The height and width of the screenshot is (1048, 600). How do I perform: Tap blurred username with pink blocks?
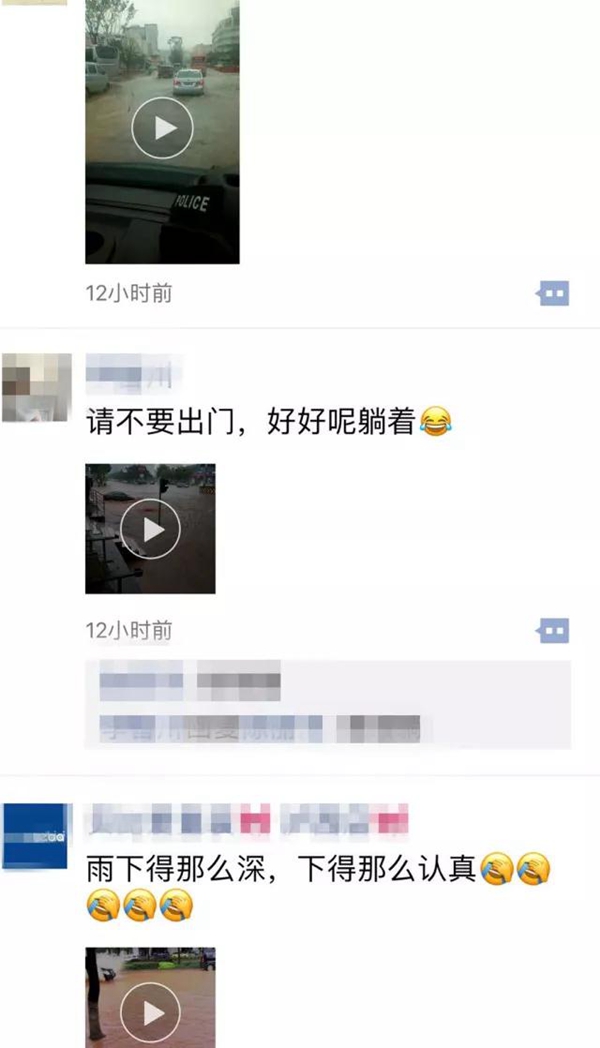tap(246, 819)
